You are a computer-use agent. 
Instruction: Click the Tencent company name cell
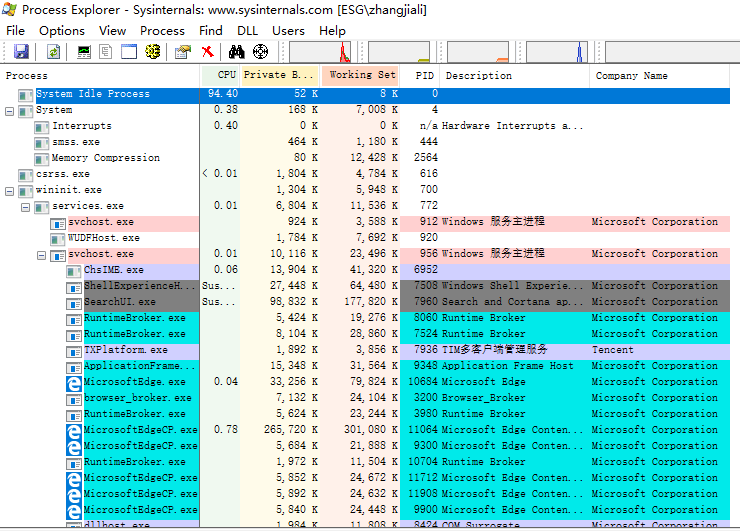[x=612, y=350]
